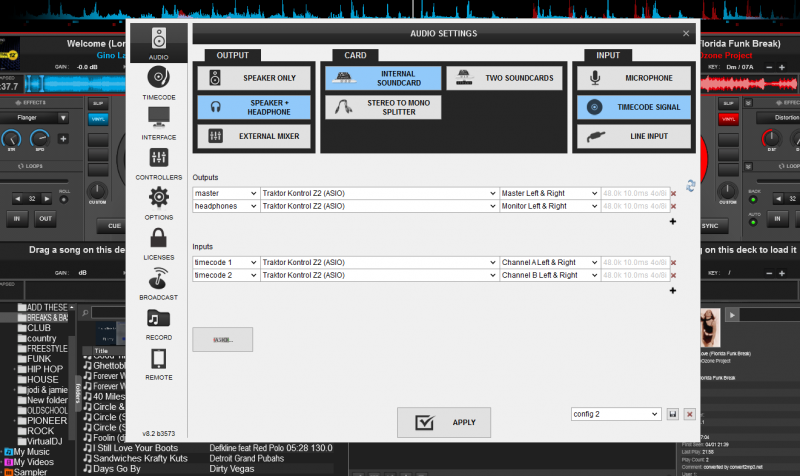Close the Audio Settings dialog

(x=686, y=33)
